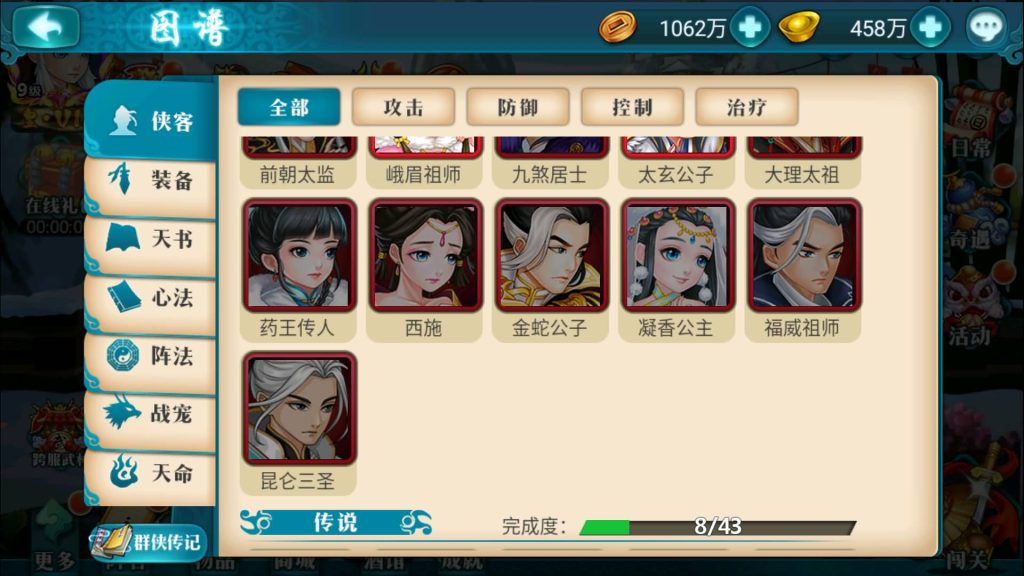Open 金蛇公子 hero portrait
The image size is (1024, 576).
point(551,255)
